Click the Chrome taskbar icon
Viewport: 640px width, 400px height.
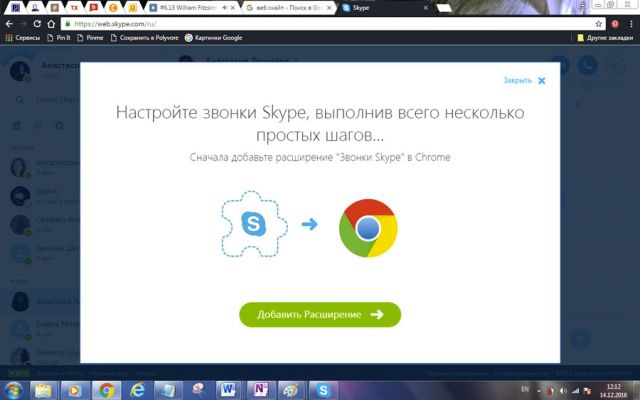(106, 390)
